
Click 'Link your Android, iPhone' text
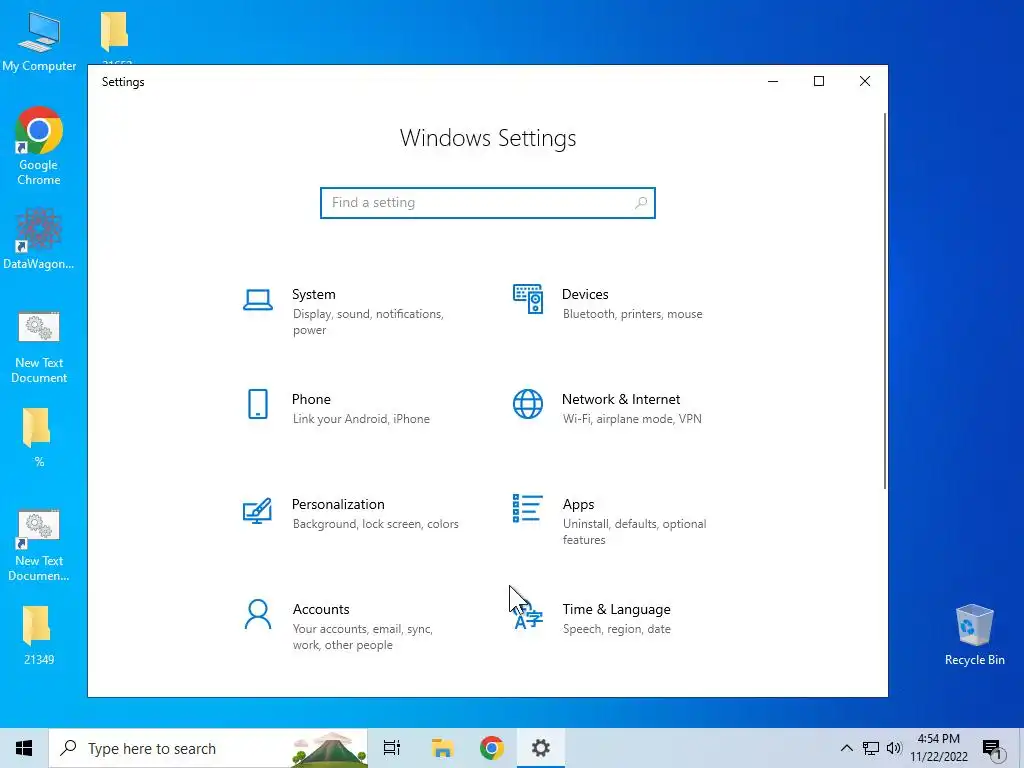click(361, 419)
